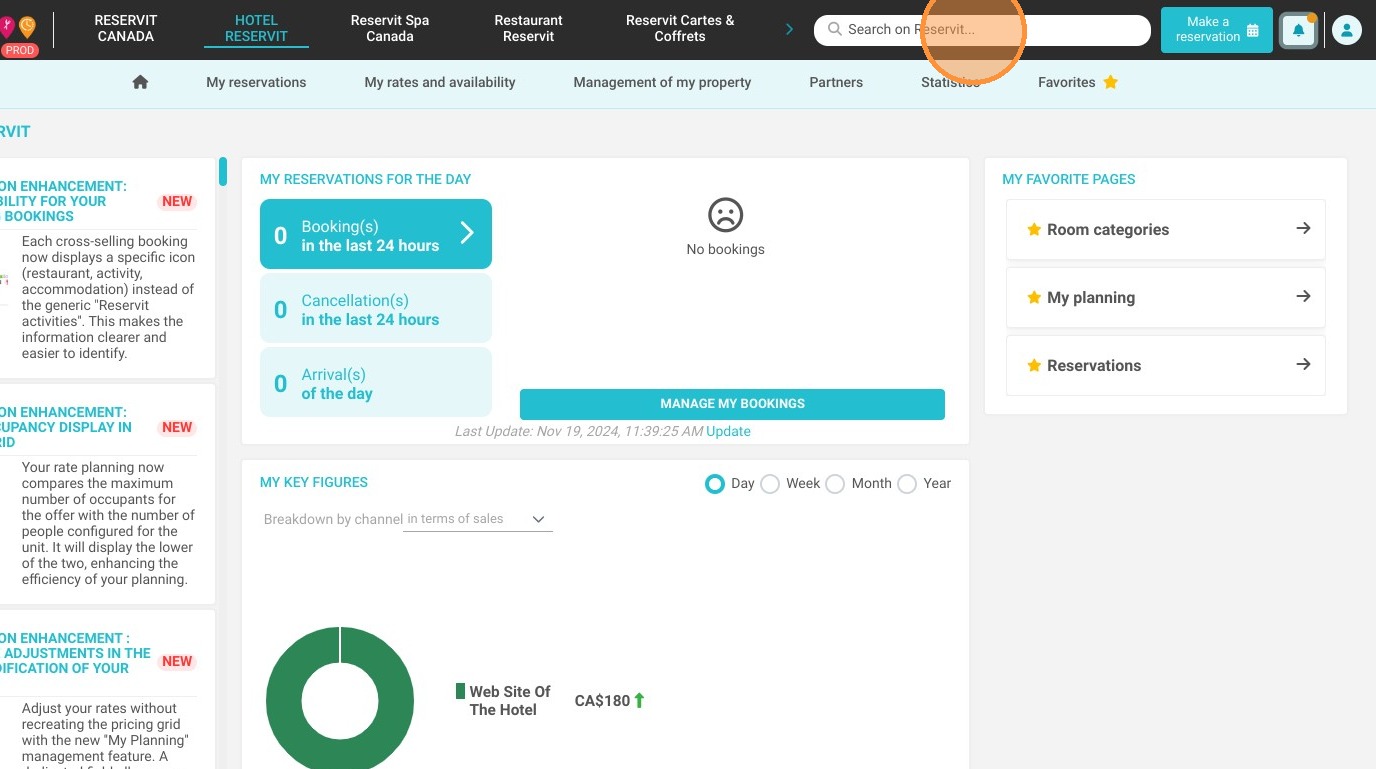Expand more properties with the header chevron
The width and height of the screenshot is (1376, 769).
point(789,29)
